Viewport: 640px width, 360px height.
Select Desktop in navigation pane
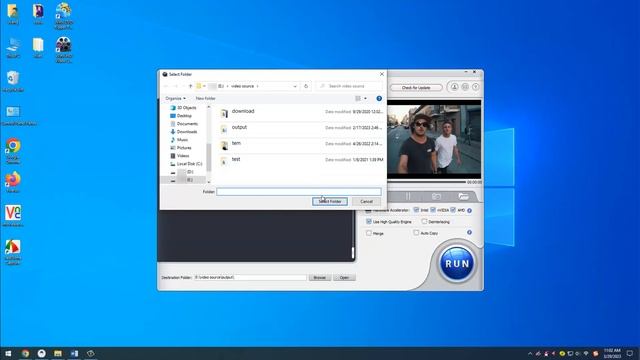pyautogui.click(x=184, y=116)
